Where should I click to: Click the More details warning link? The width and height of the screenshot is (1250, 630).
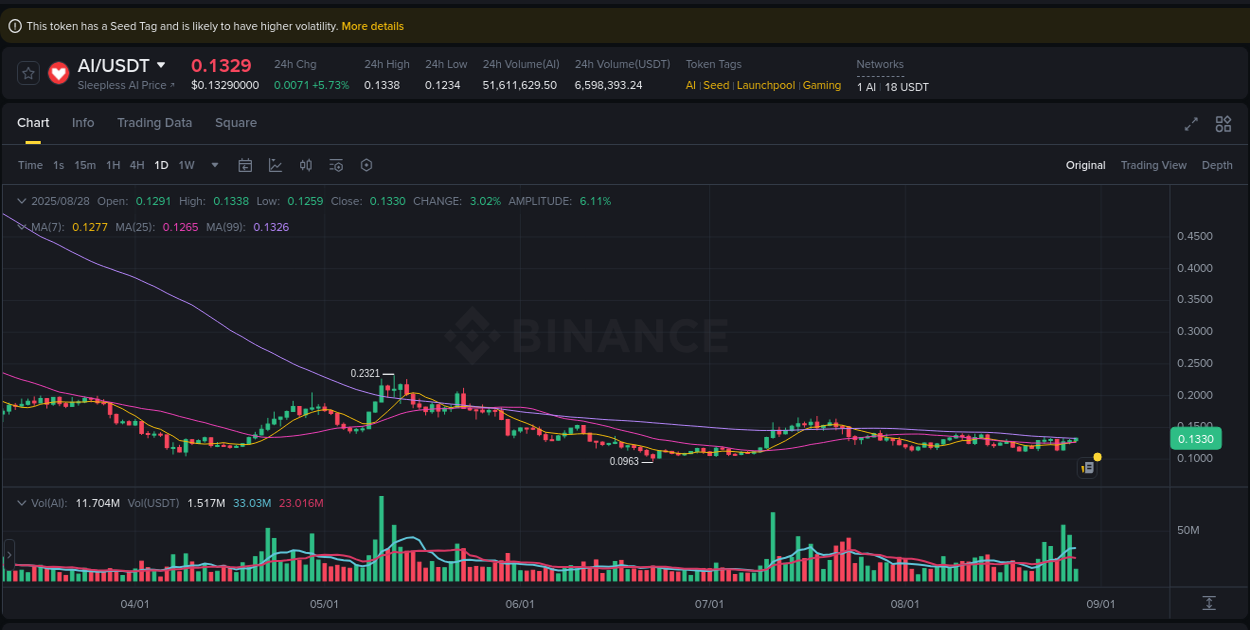(x=373, y=25)
